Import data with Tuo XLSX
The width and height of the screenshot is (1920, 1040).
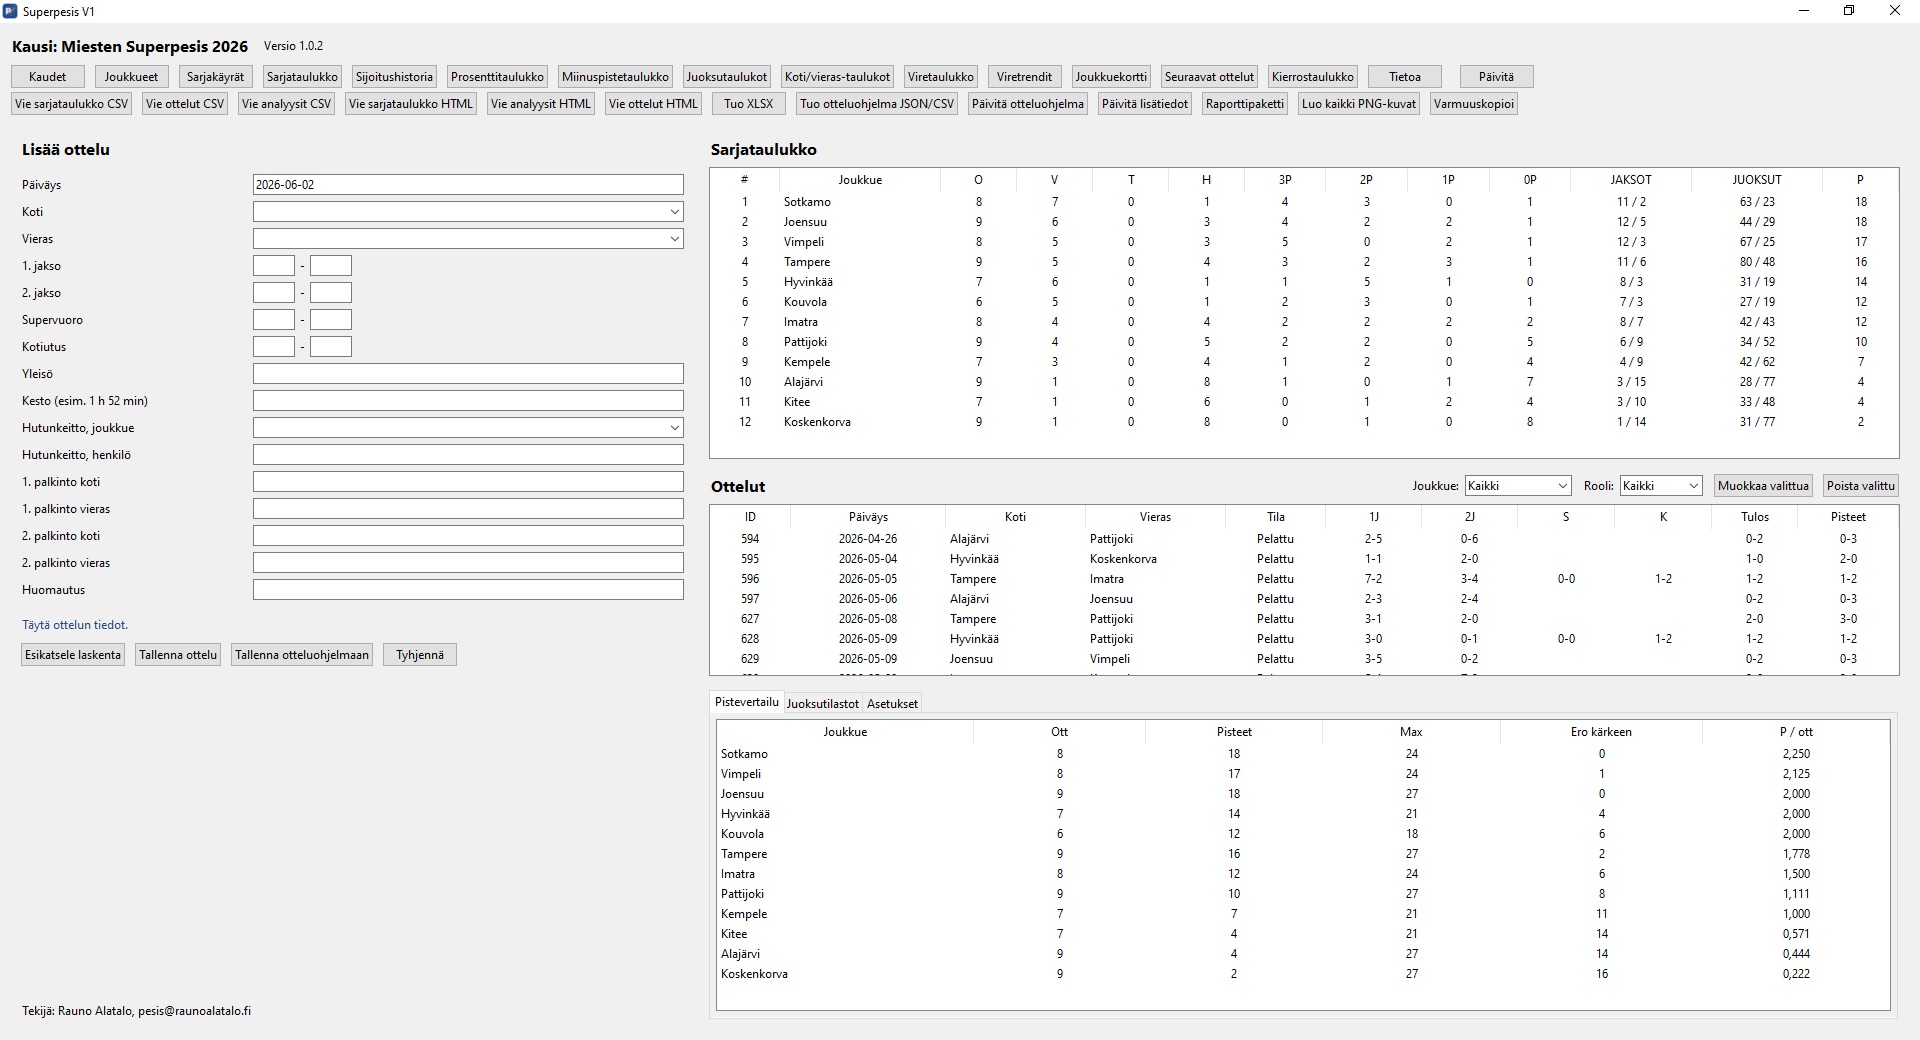point(749,104)
